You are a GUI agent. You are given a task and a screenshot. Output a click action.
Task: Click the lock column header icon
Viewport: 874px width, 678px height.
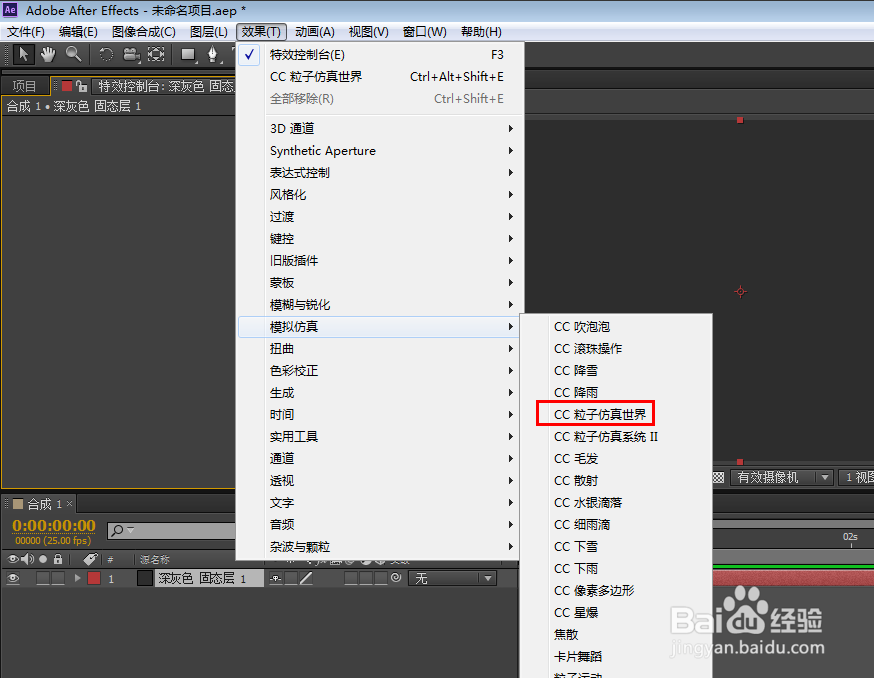pos(58,559)
